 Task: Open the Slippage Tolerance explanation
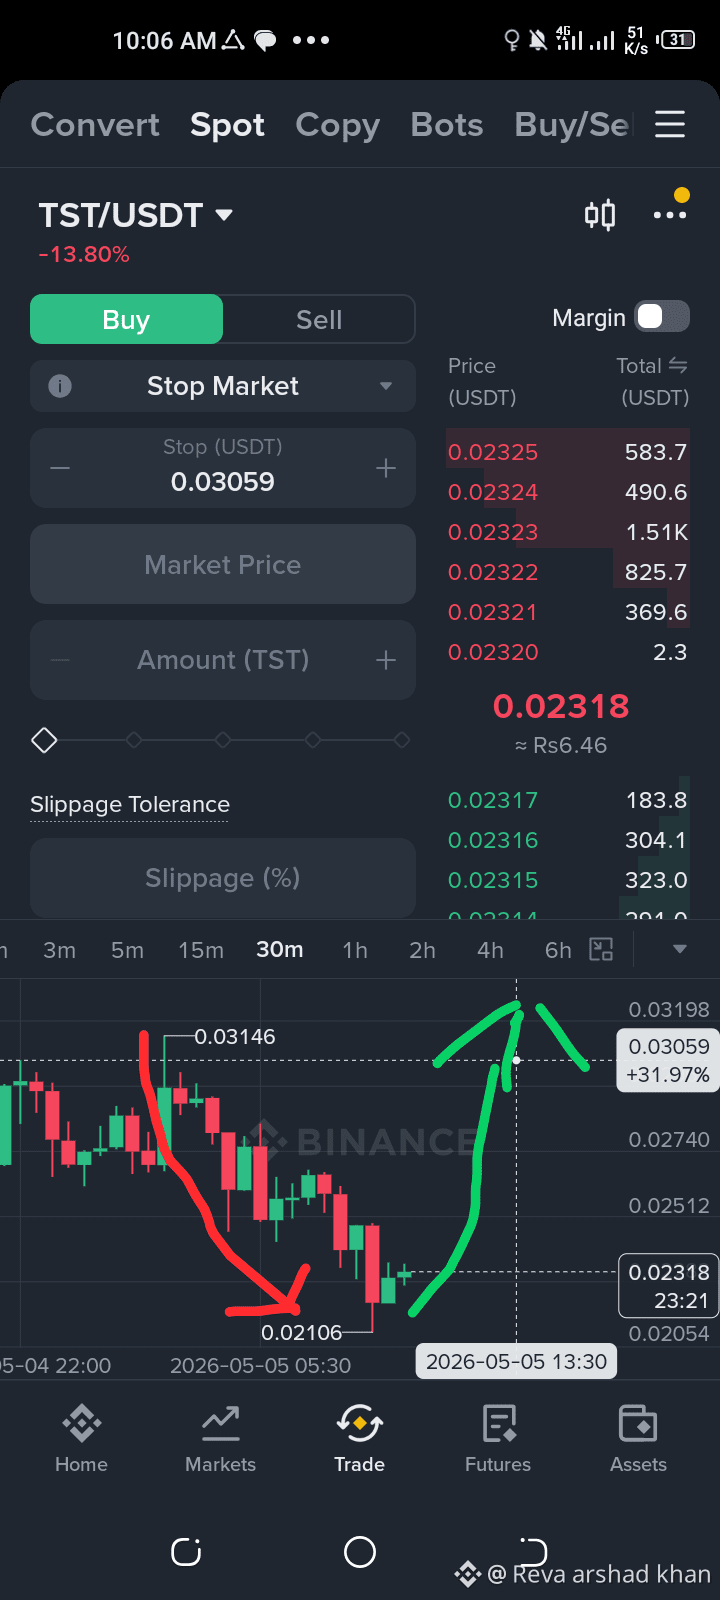point(130,804)
